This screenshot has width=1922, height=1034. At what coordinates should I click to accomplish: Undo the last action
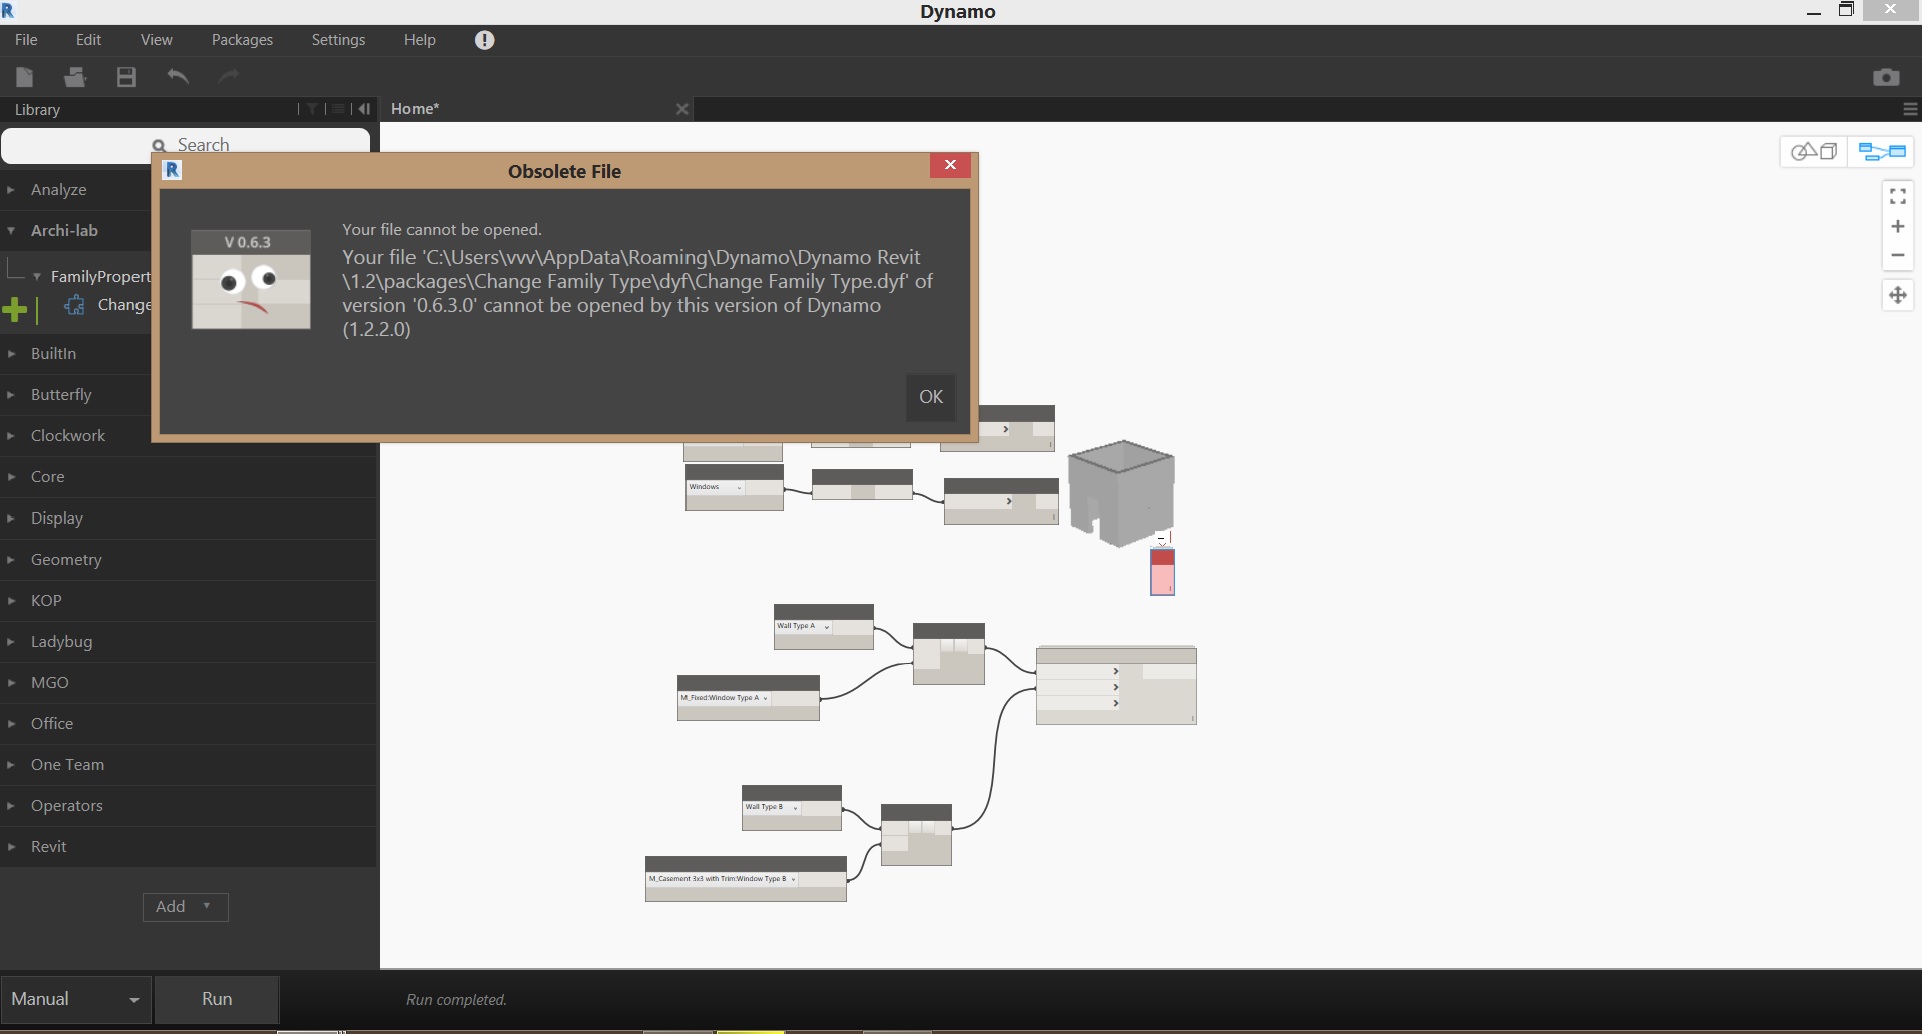click(178, 77)
